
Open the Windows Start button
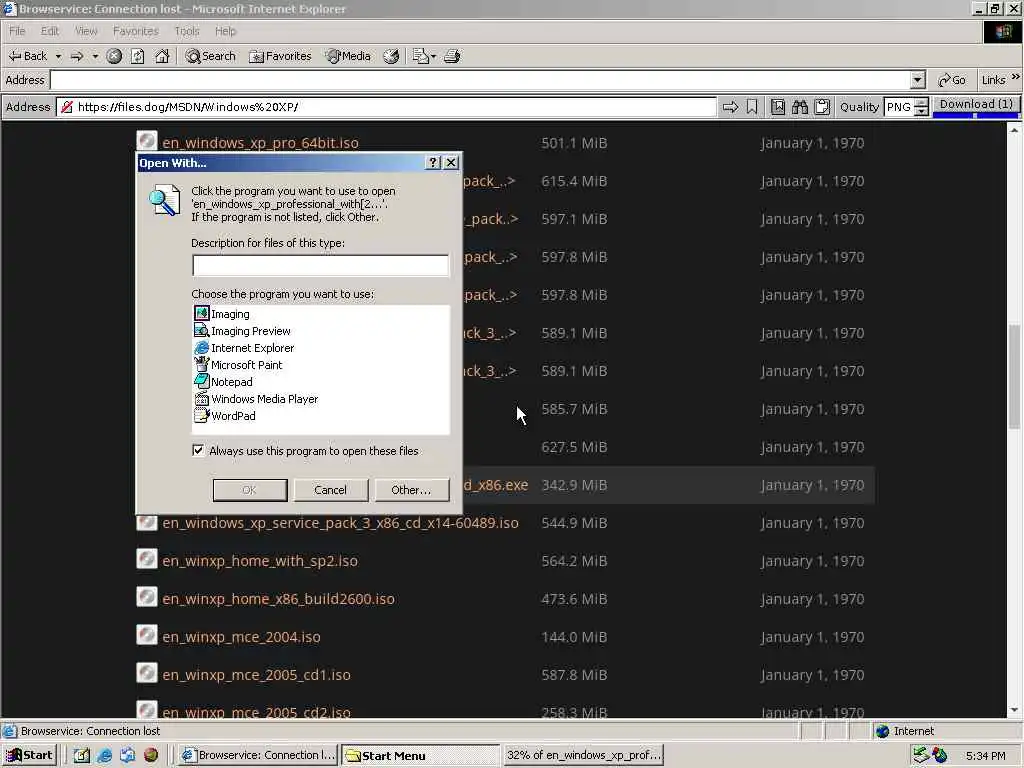[x=29, y=756]
